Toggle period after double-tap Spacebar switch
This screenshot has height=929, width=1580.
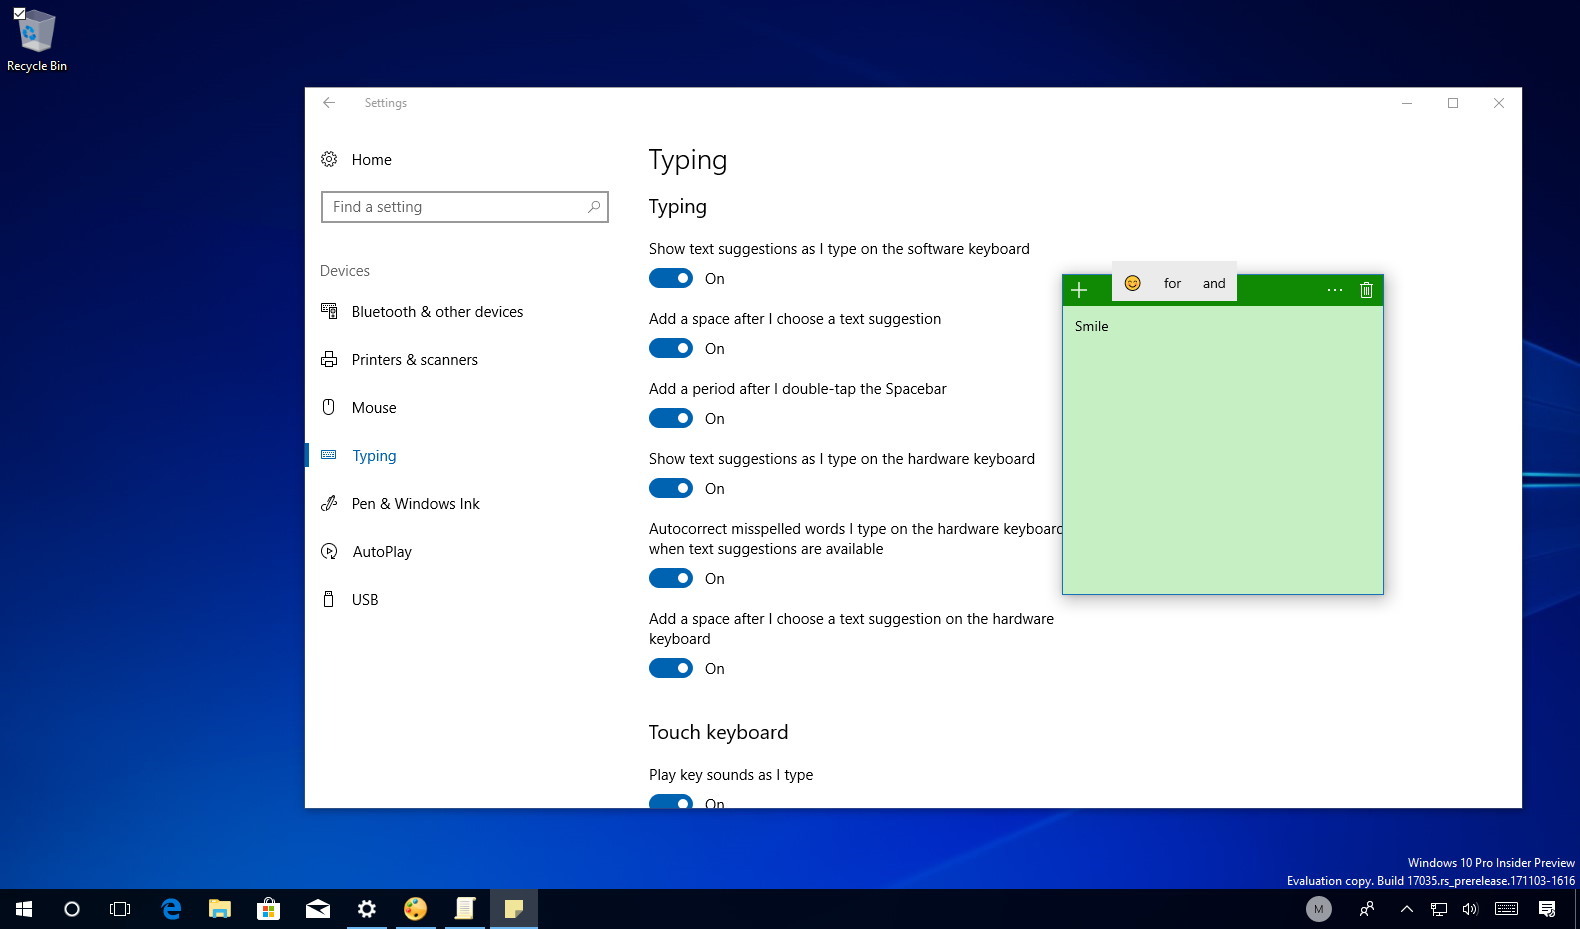pos(671,418)
